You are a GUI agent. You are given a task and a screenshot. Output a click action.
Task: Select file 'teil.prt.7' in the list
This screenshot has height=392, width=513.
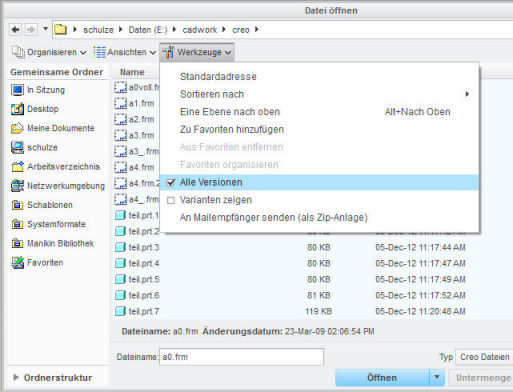click(144, 311)
